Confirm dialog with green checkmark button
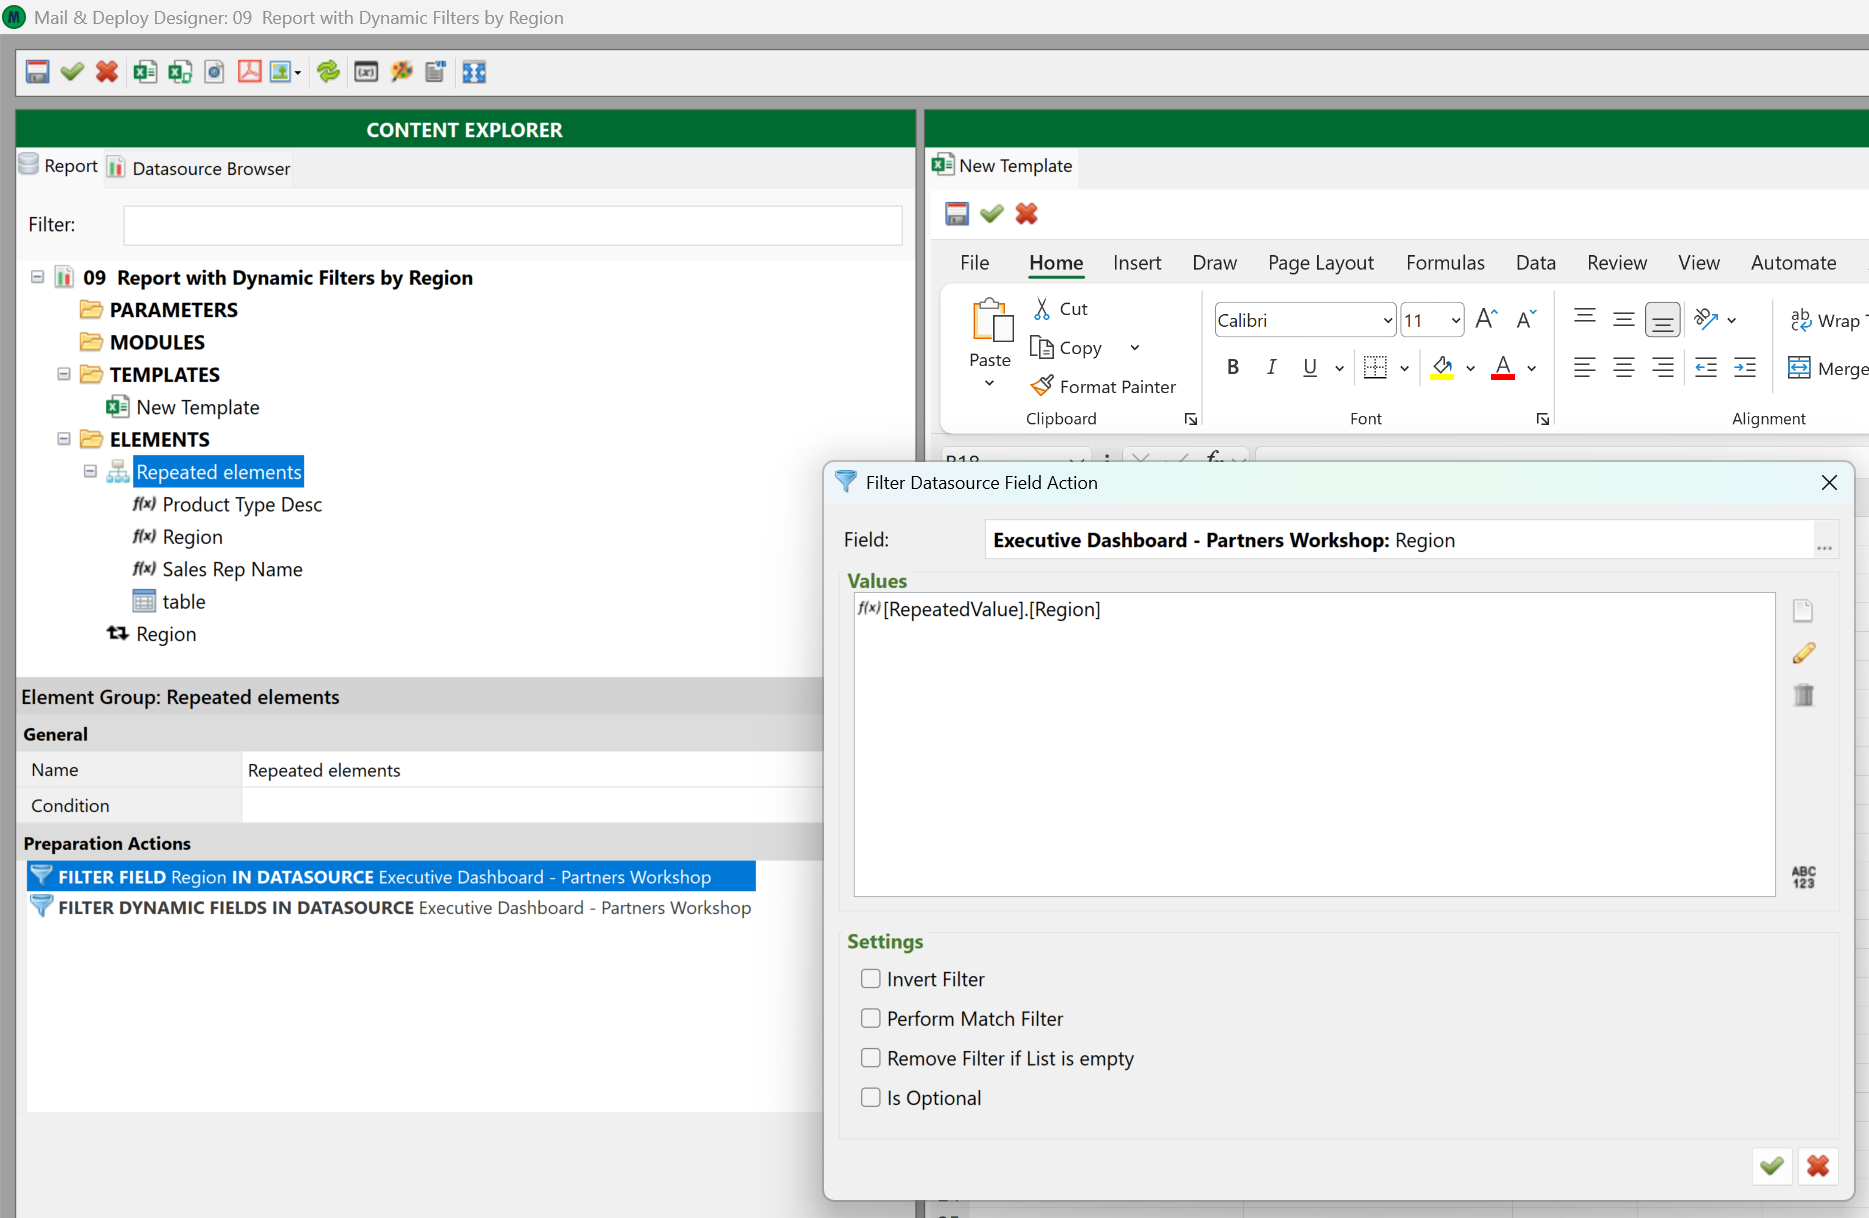Image resolution: width=1869 pixels, height=1218 pixels. pos(1771,1166)
